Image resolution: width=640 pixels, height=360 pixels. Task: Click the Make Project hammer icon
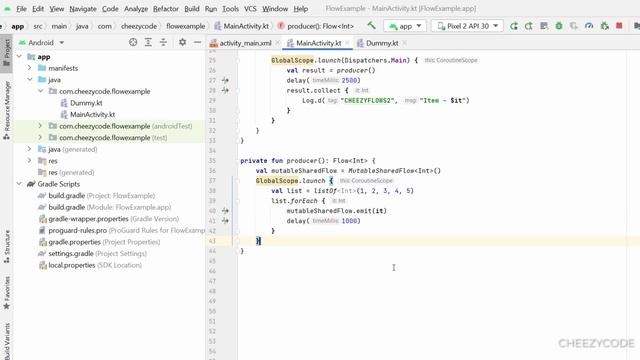click(371, 25)
